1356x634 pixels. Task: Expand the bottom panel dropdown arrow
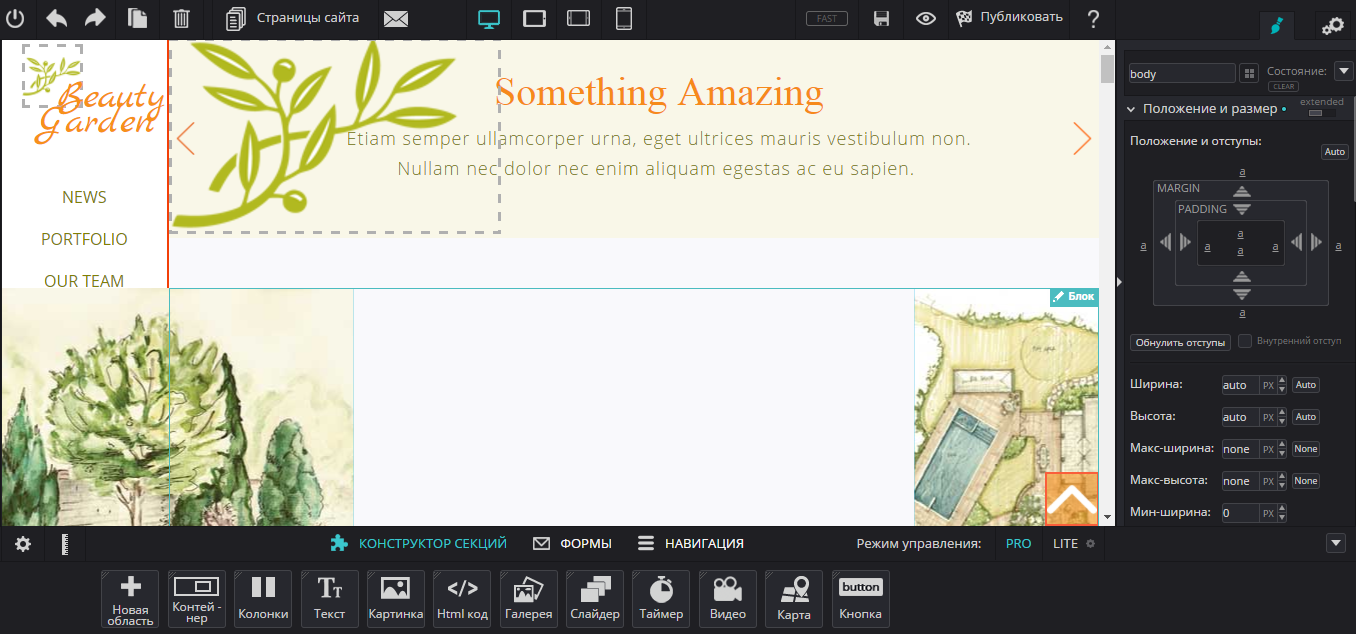click(x=1336, y=543)
